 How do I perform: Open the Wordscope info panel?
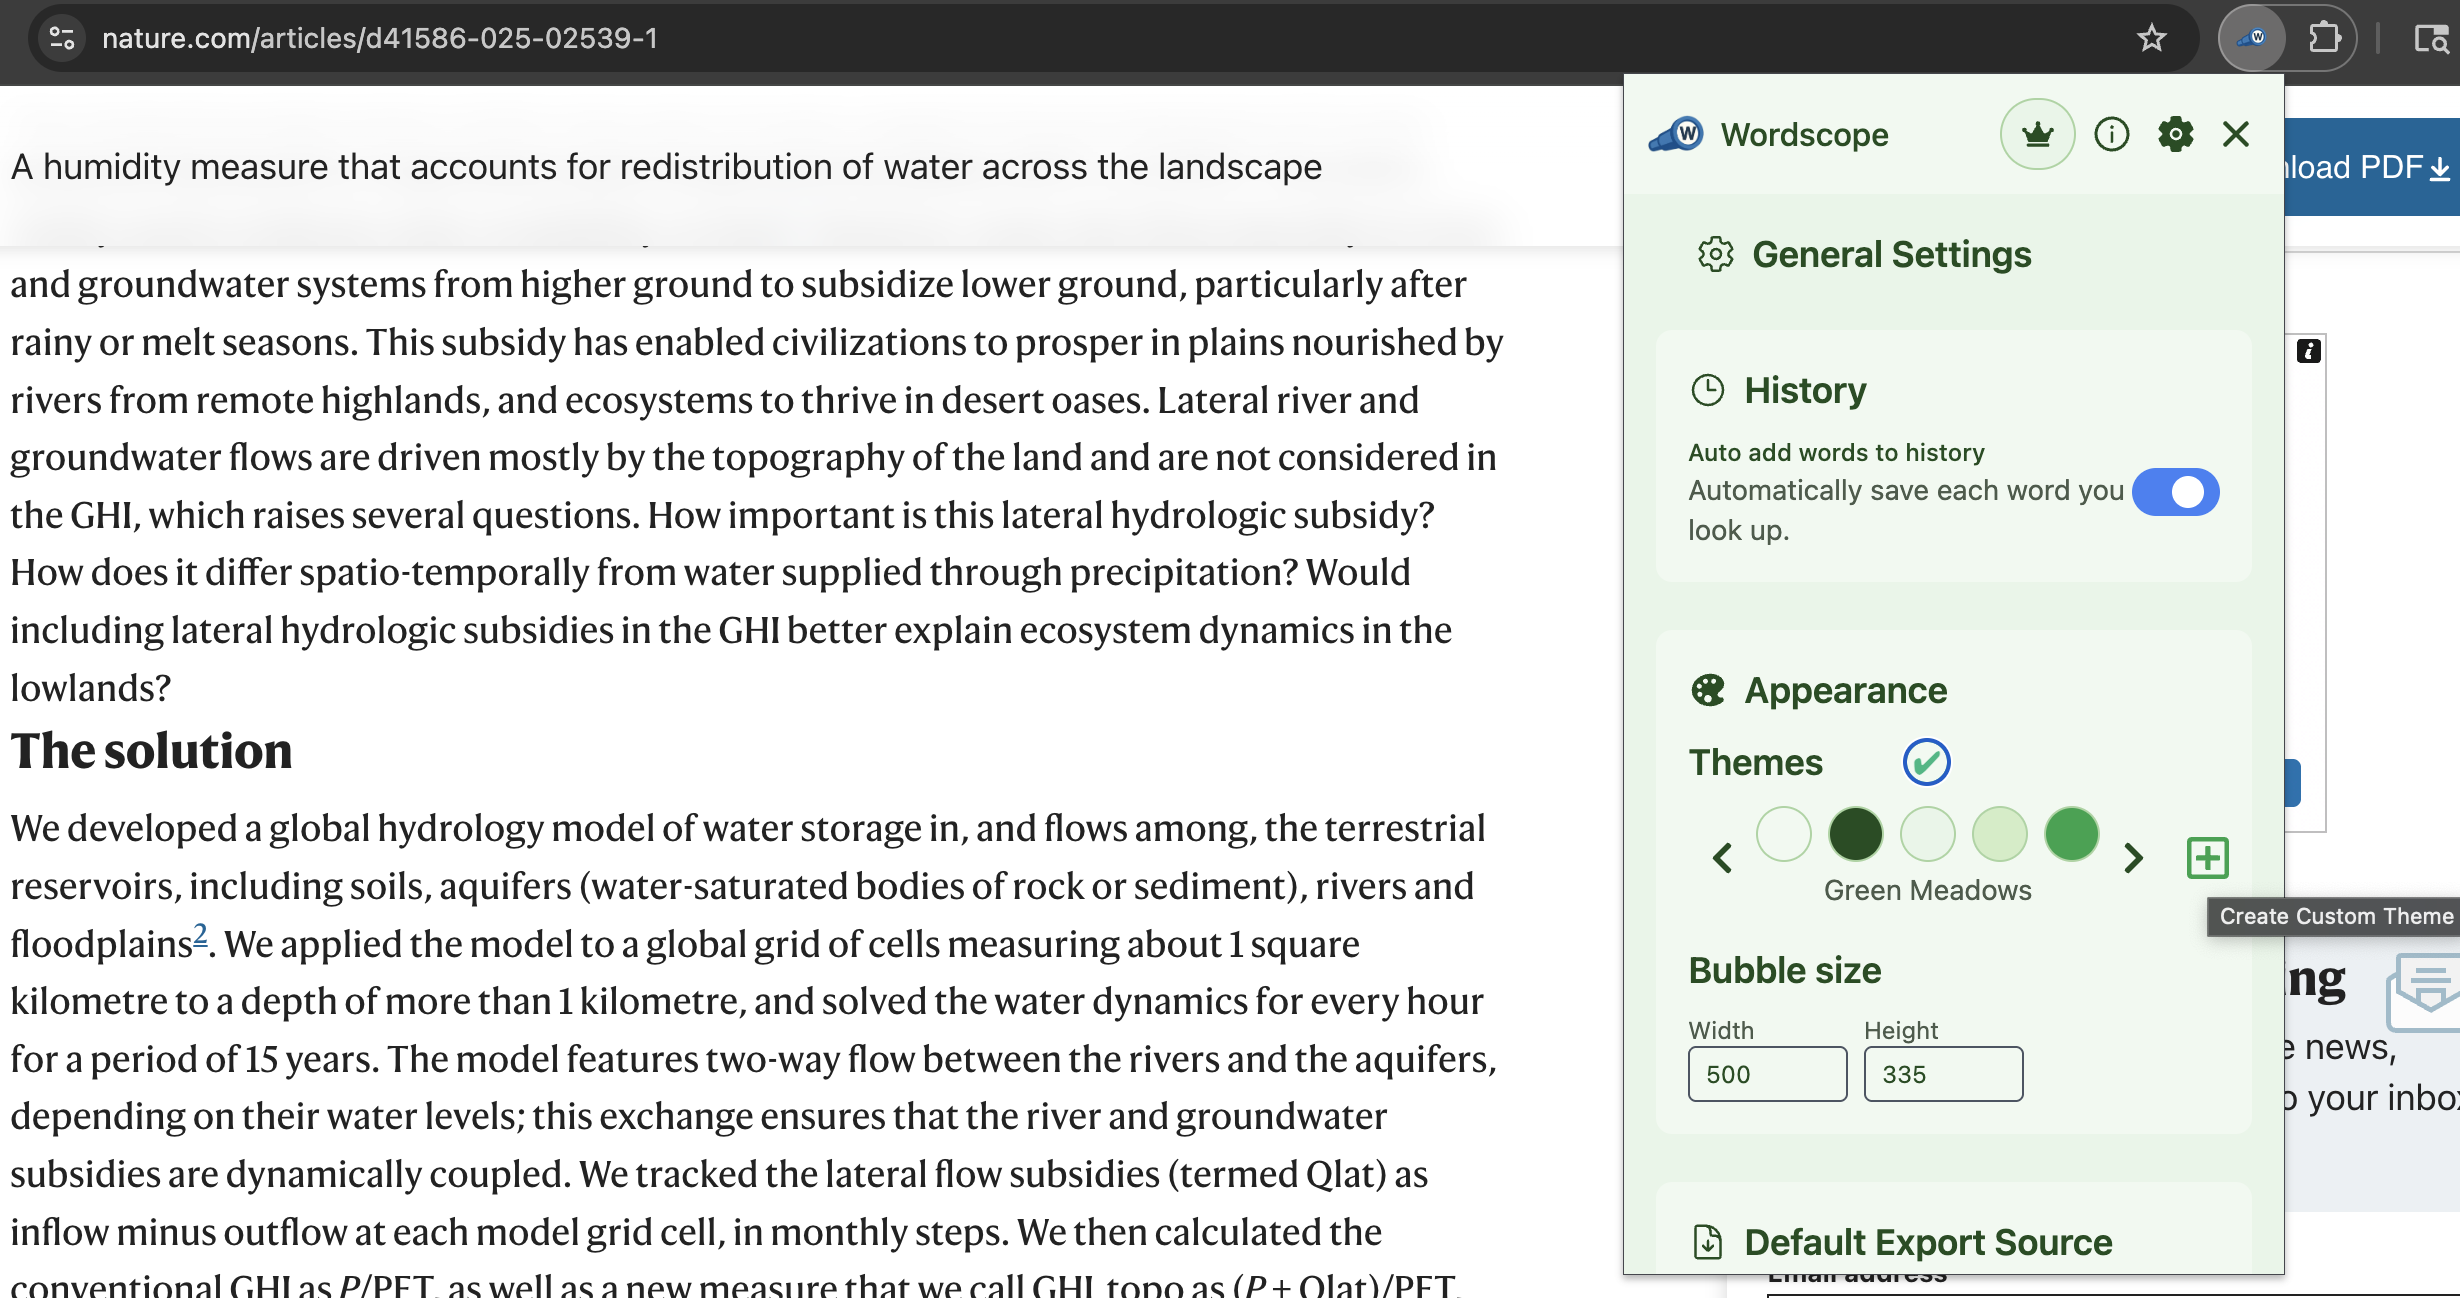pyautogui.click(x=2112, y=134)
